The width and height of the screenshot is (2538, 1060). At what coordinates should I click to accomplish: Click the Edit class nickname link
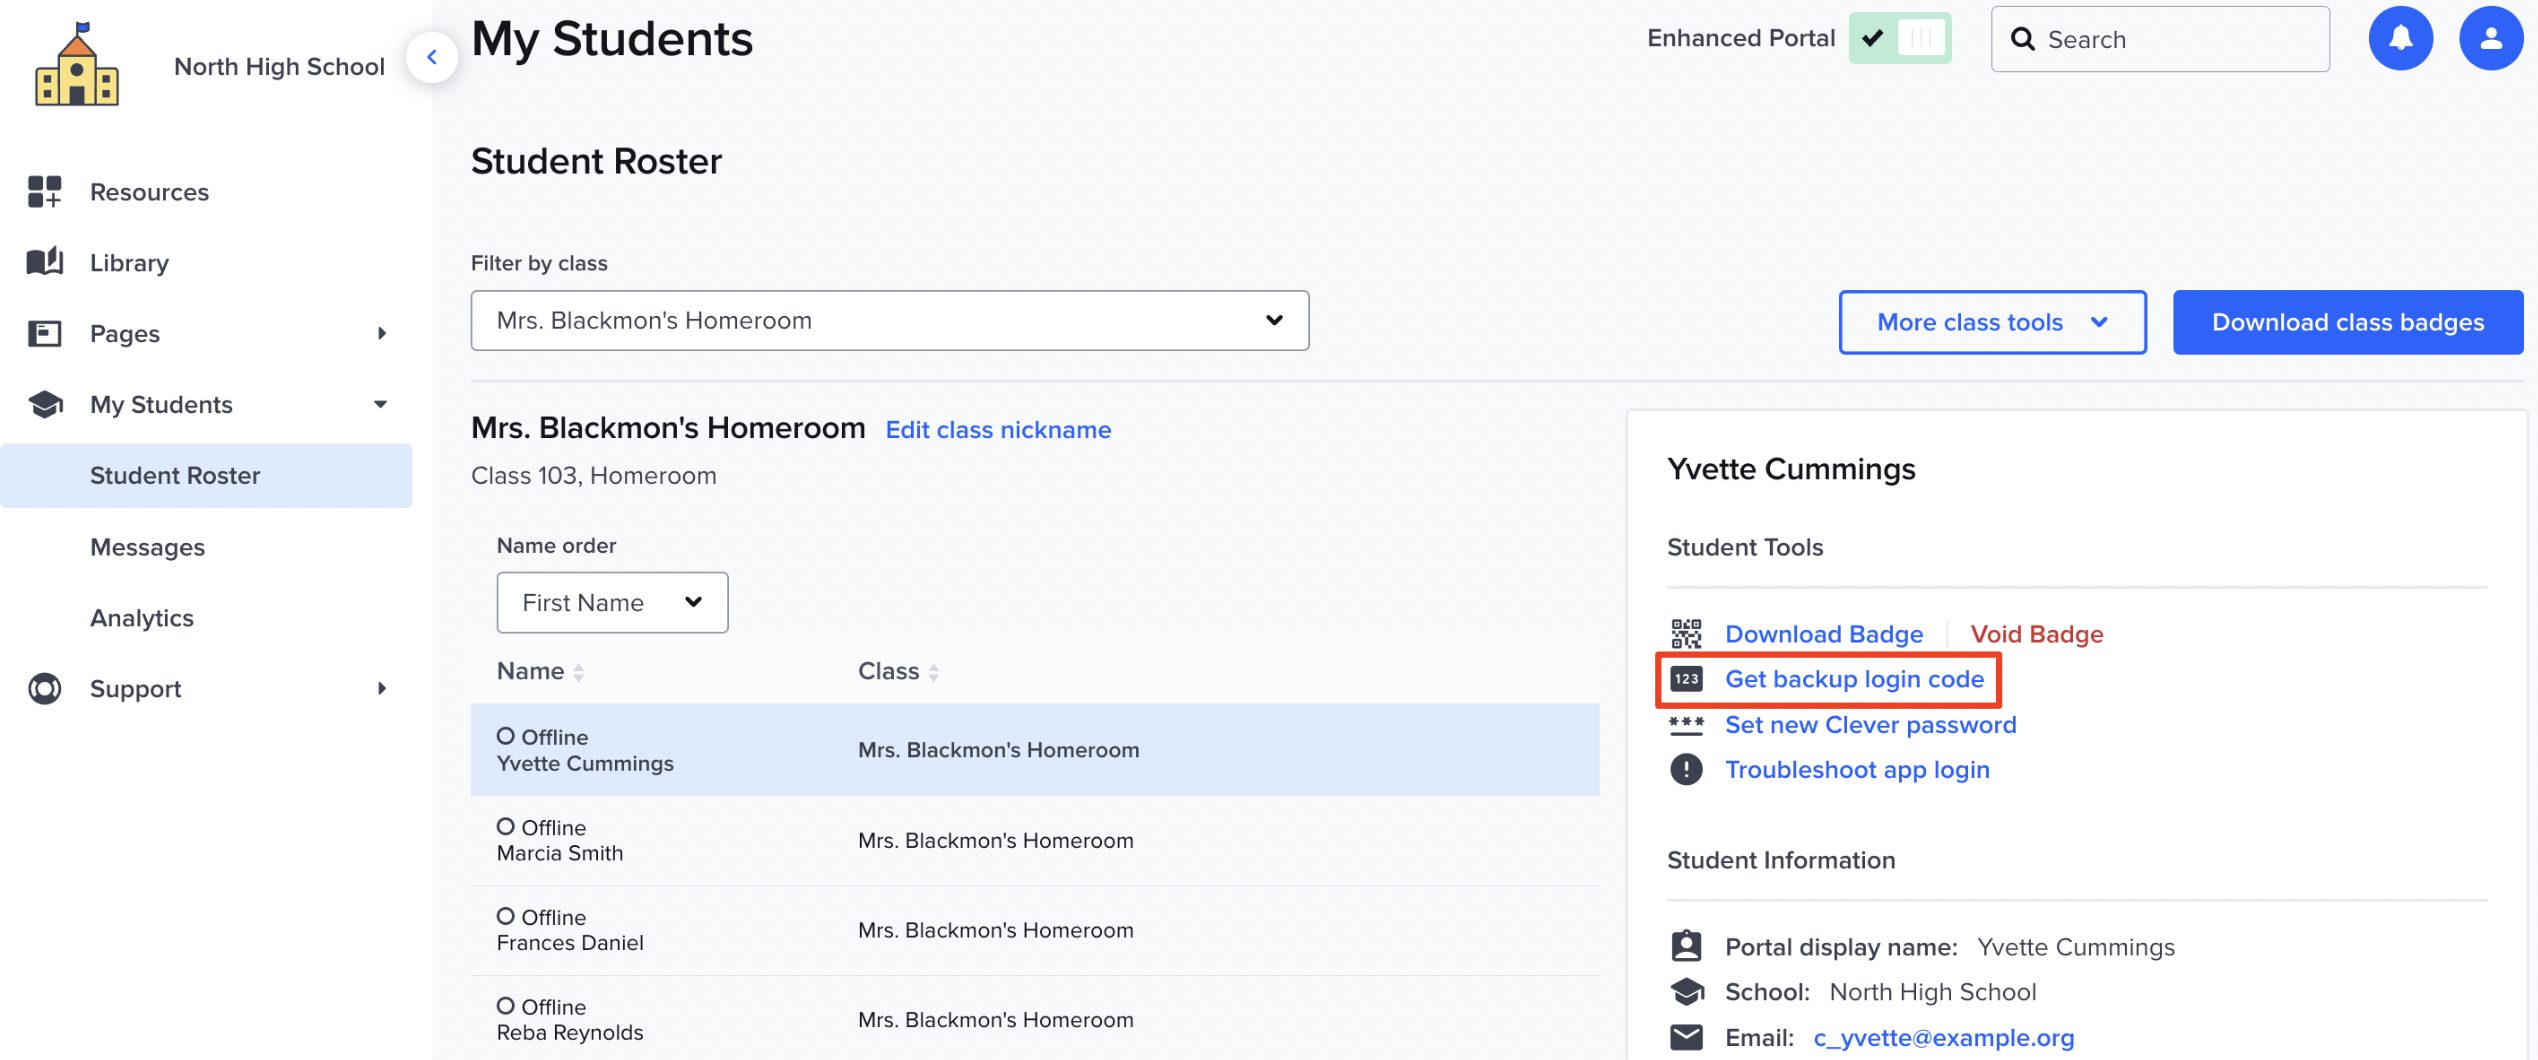coord(998,430)
